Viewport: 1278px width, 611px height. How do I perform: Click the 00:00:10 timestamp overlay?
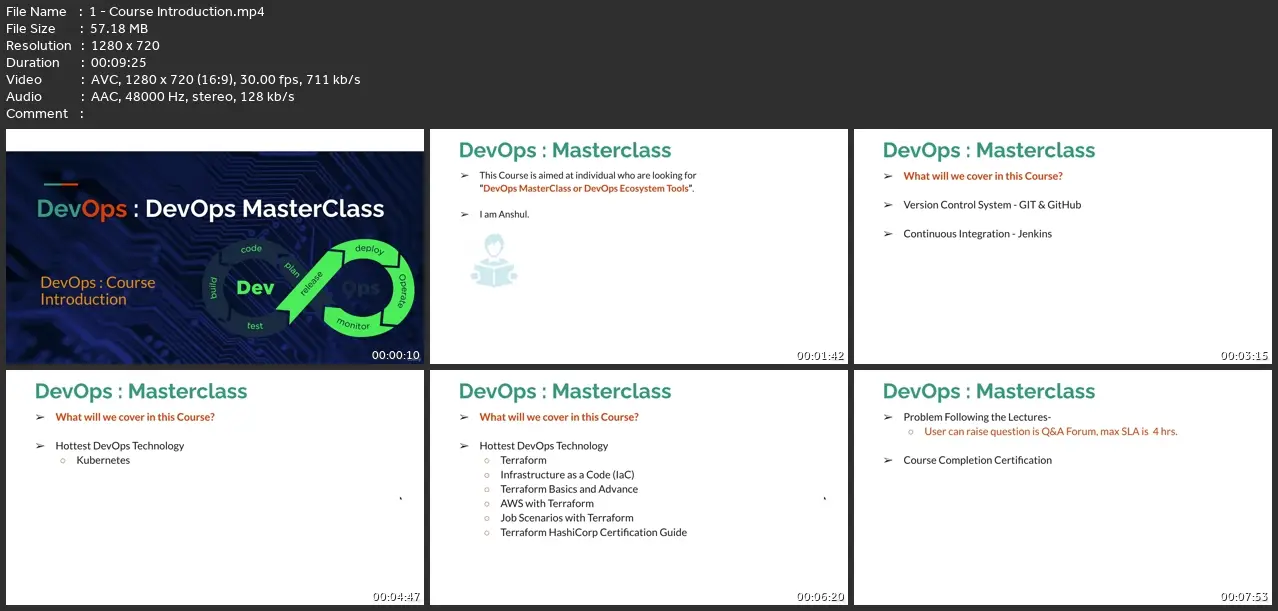396,355
